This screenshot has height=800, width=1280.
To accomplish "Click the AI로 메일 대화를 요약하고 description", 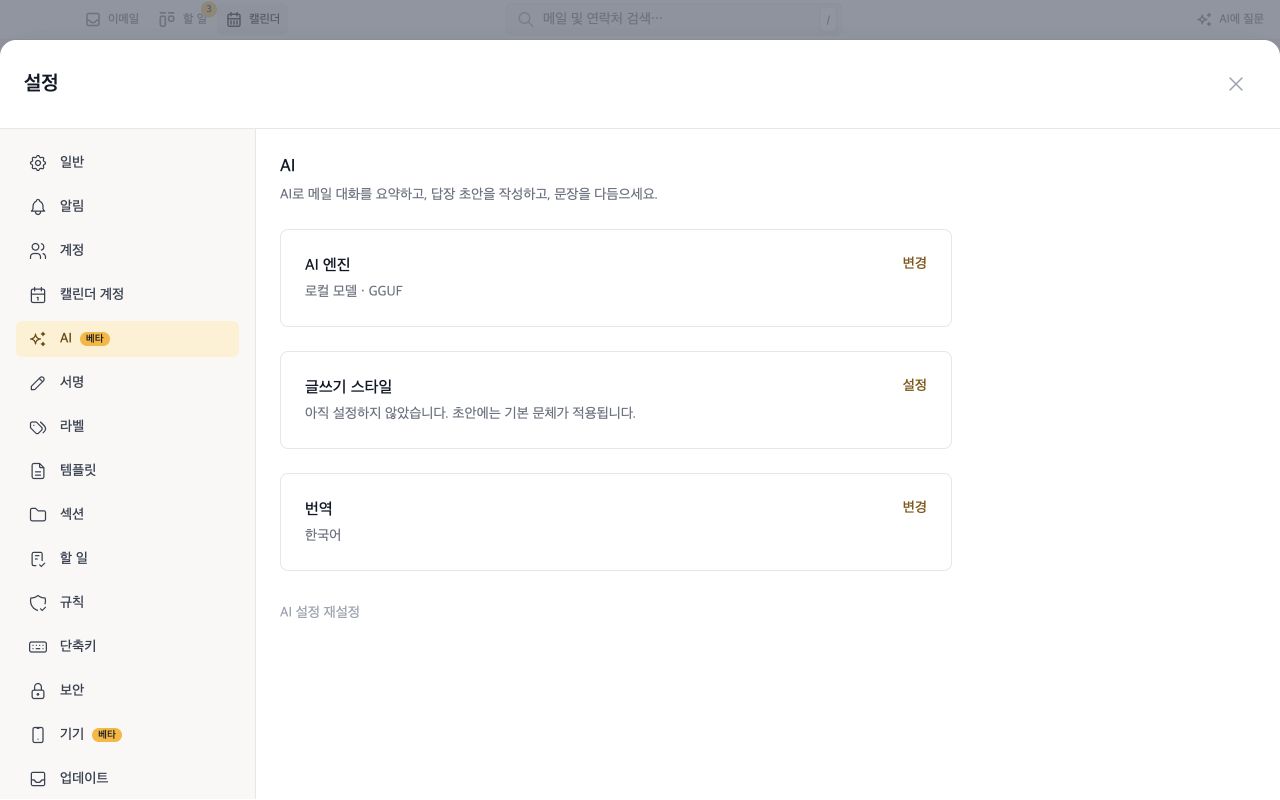I will [x=469, y=194].
